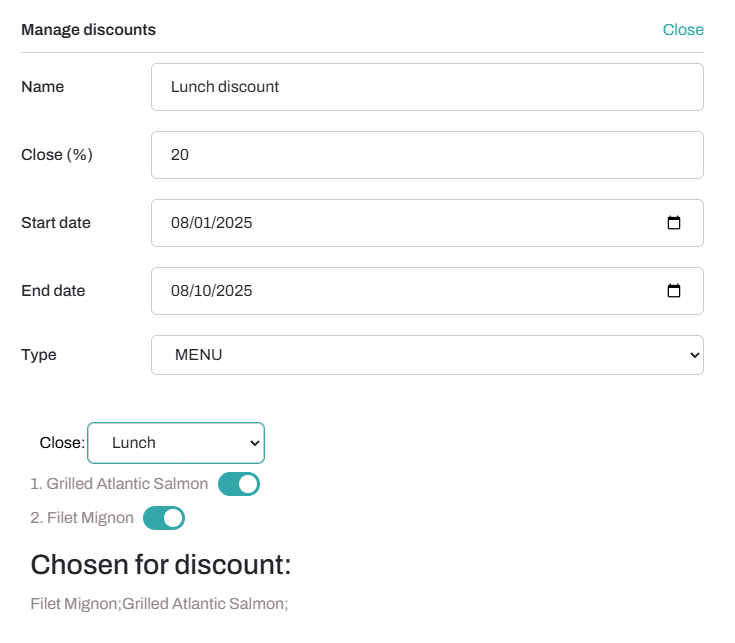
Task: Click the 'Type' label
Action: click(39, 355)
